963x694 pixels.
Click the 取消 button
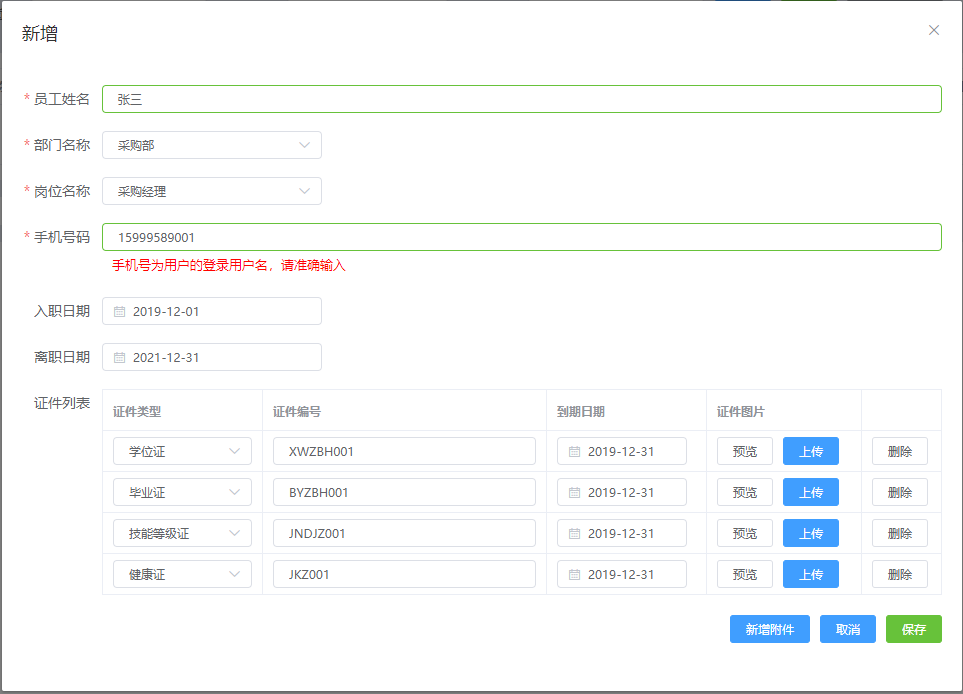848,629
